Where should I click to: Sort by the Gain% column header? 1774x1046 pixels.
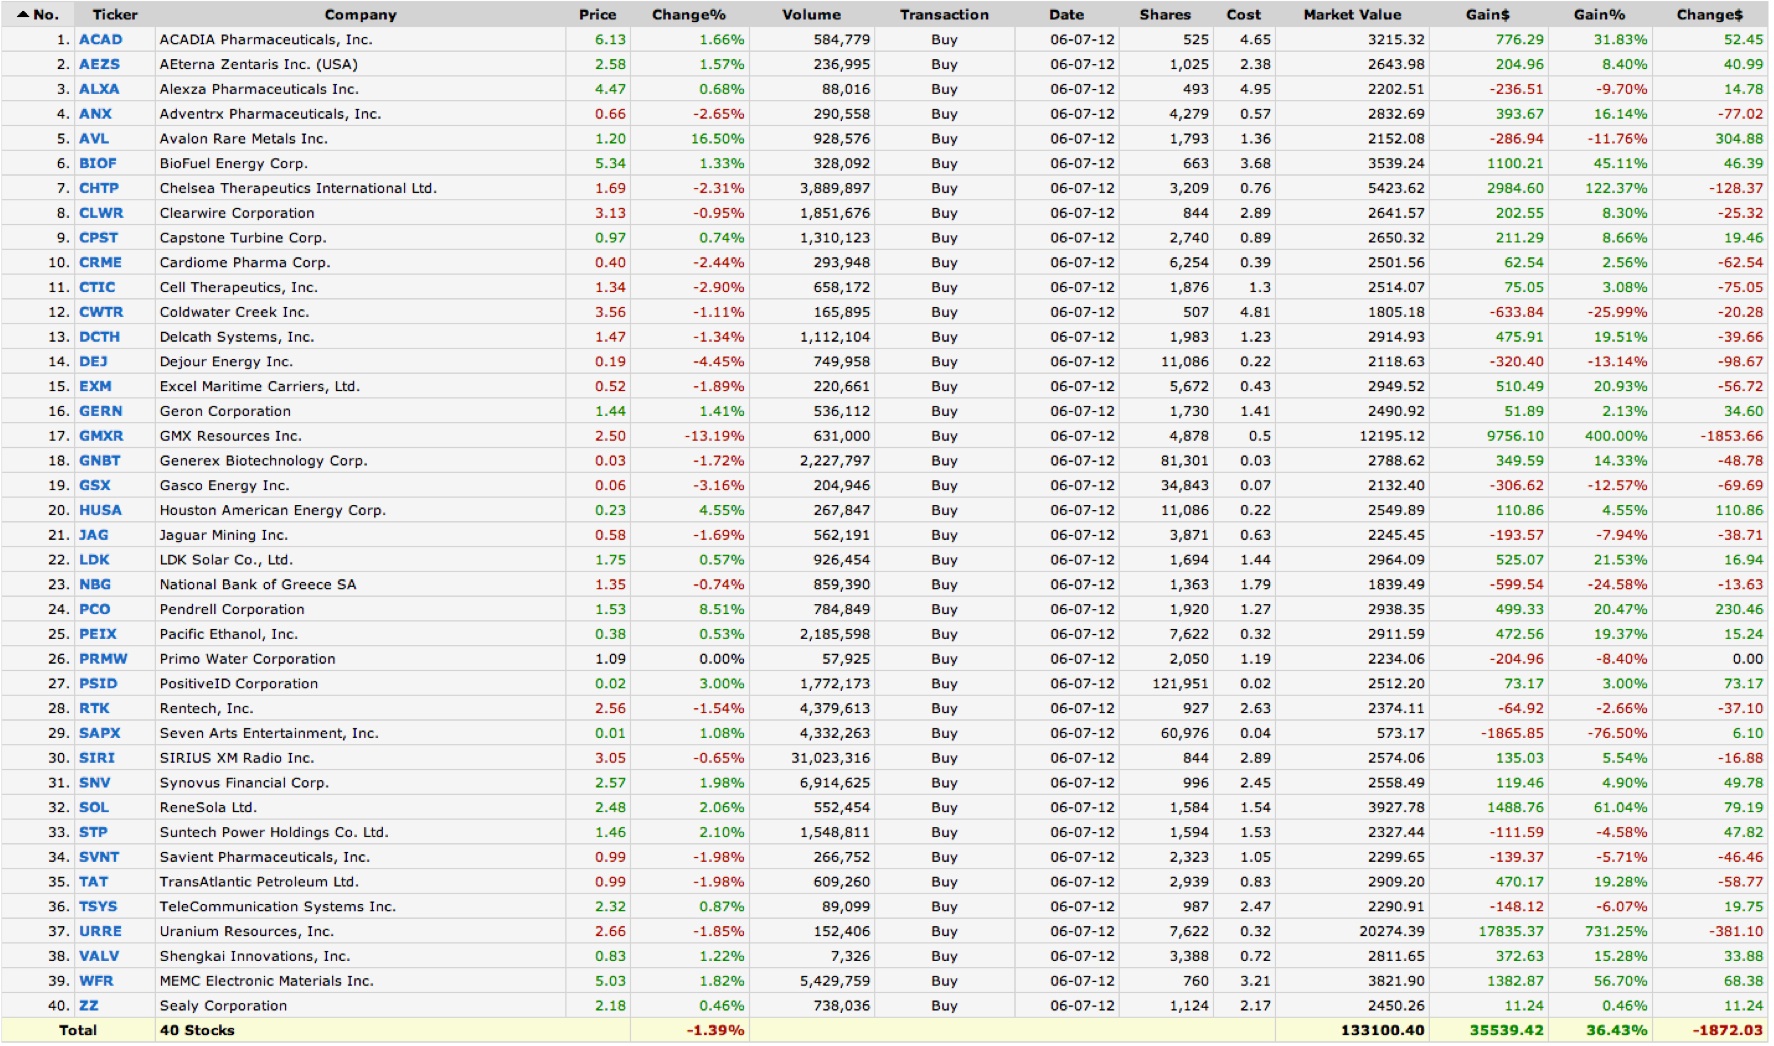point(1599,14)
